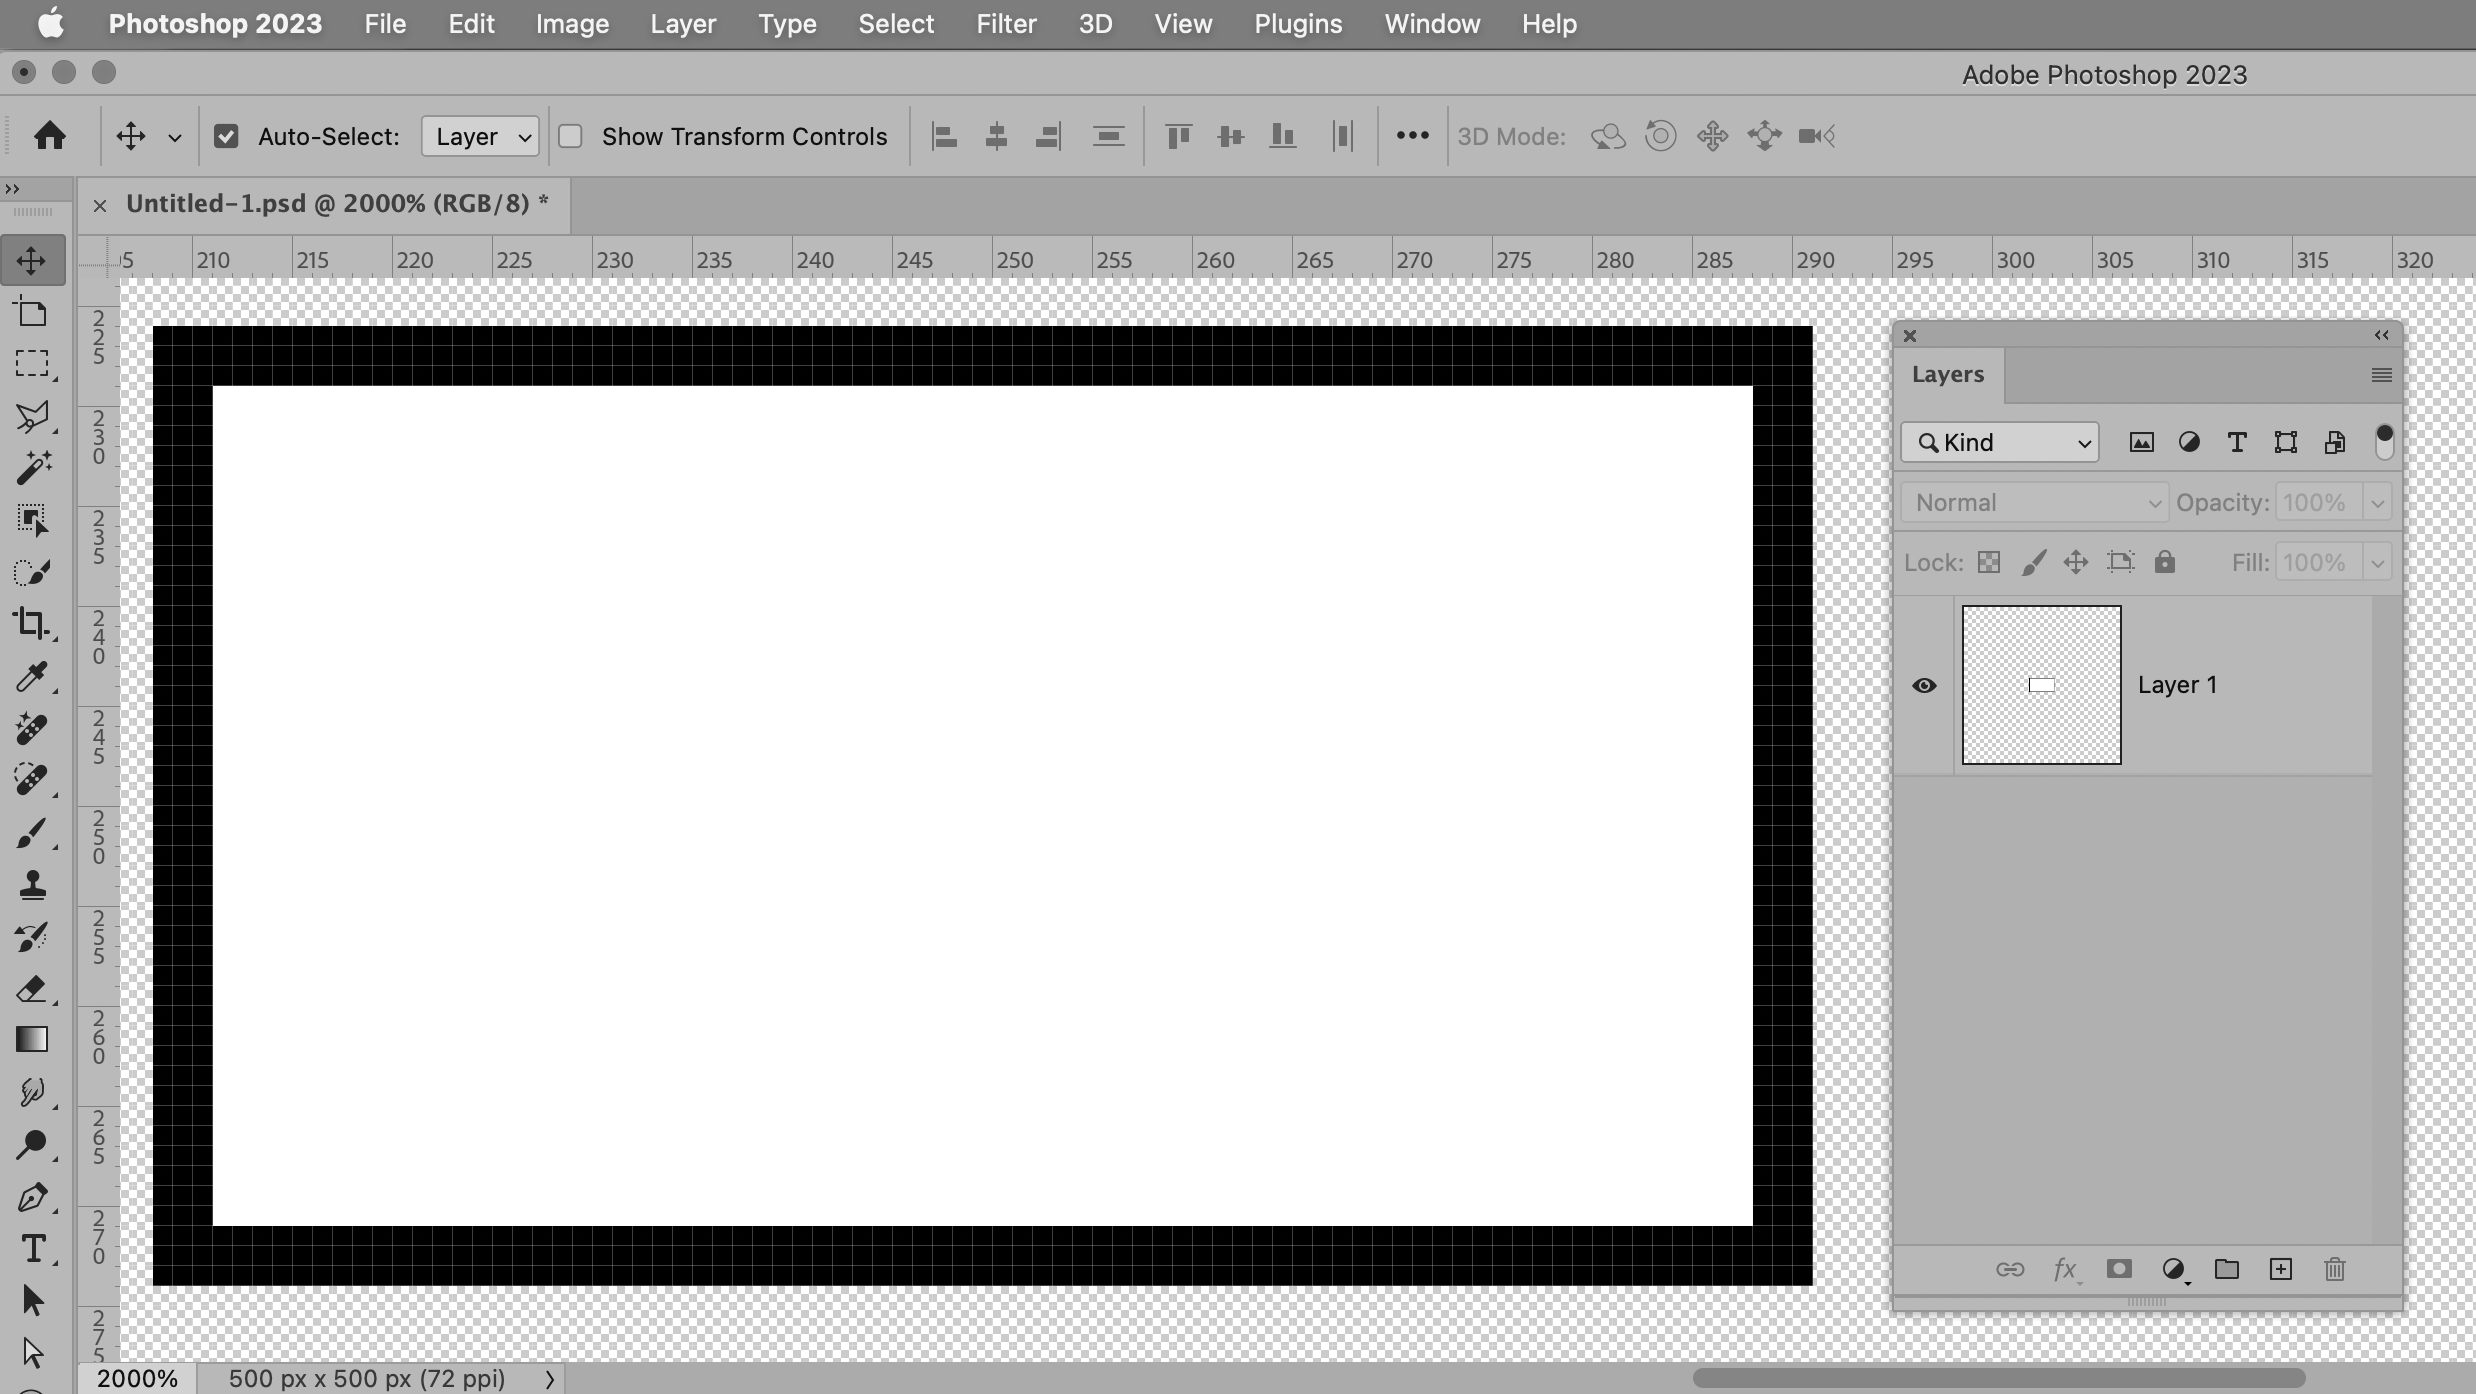The width and height of the screenshot is (2476, 1394).
Task: Open the Opacity slider
Action: click(x=2377, y=502)
